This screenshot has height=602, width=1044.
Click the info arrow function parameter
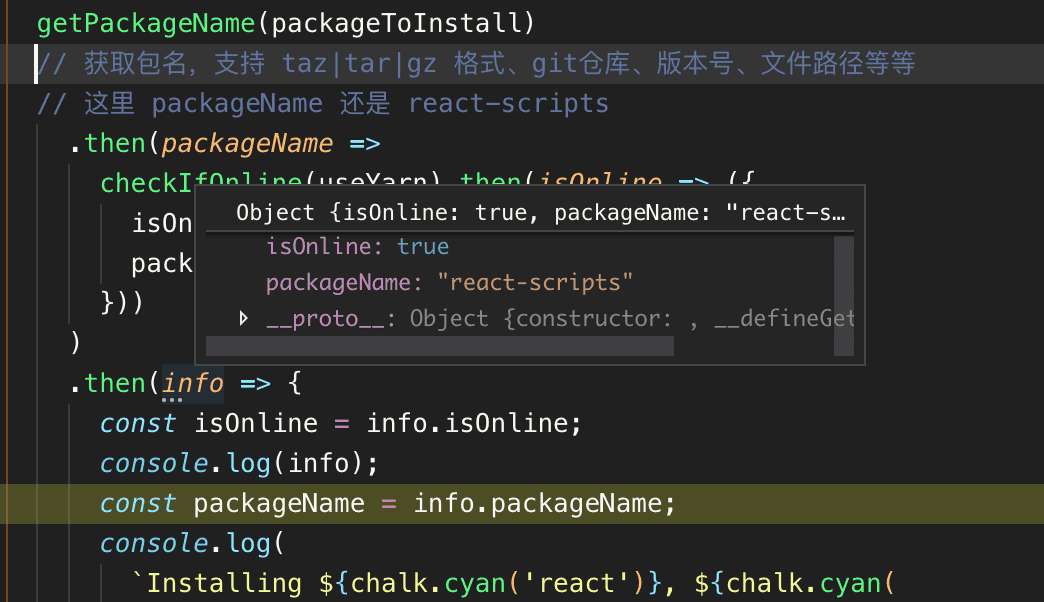192,382
